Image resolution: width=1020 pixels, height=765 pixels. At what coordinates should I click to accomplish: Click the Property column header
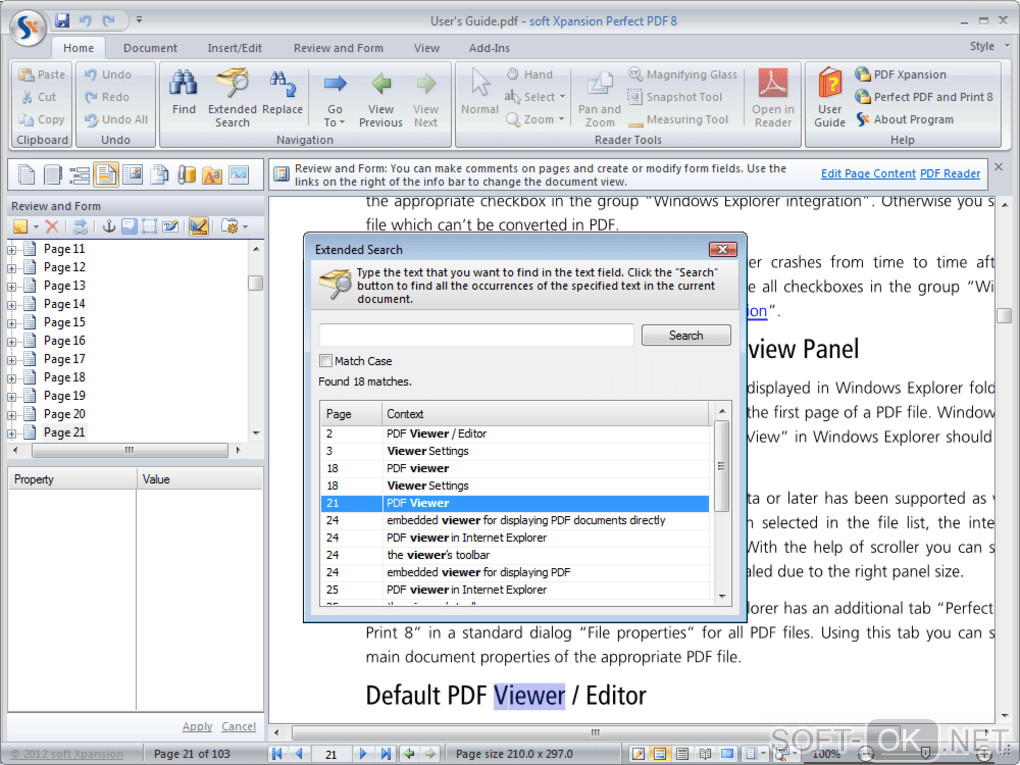coord(72,479)
